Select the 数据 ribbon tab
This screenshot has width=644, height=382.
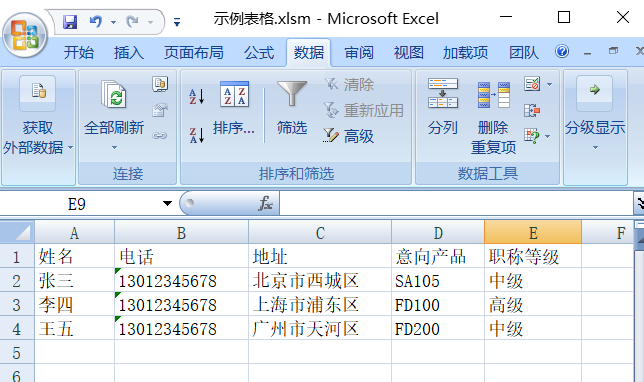point(308,53)
